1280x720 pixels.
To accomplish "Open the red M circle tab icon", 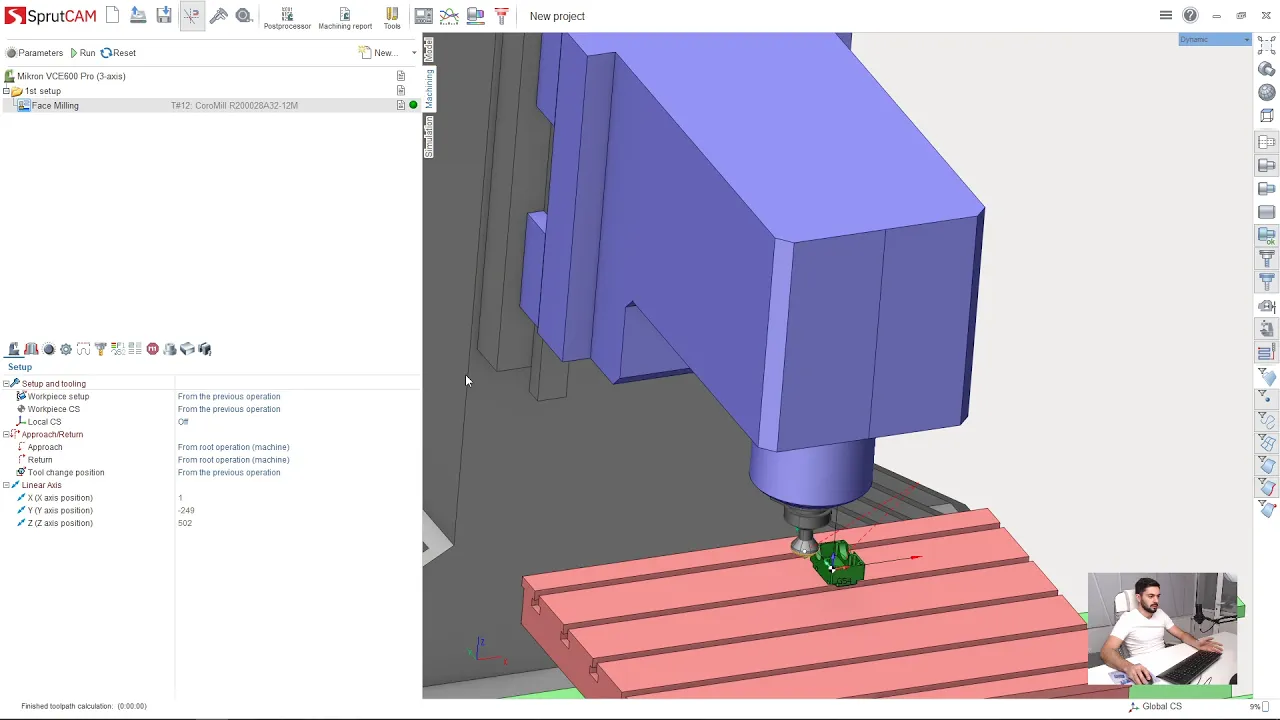I will tap(152, 349).
